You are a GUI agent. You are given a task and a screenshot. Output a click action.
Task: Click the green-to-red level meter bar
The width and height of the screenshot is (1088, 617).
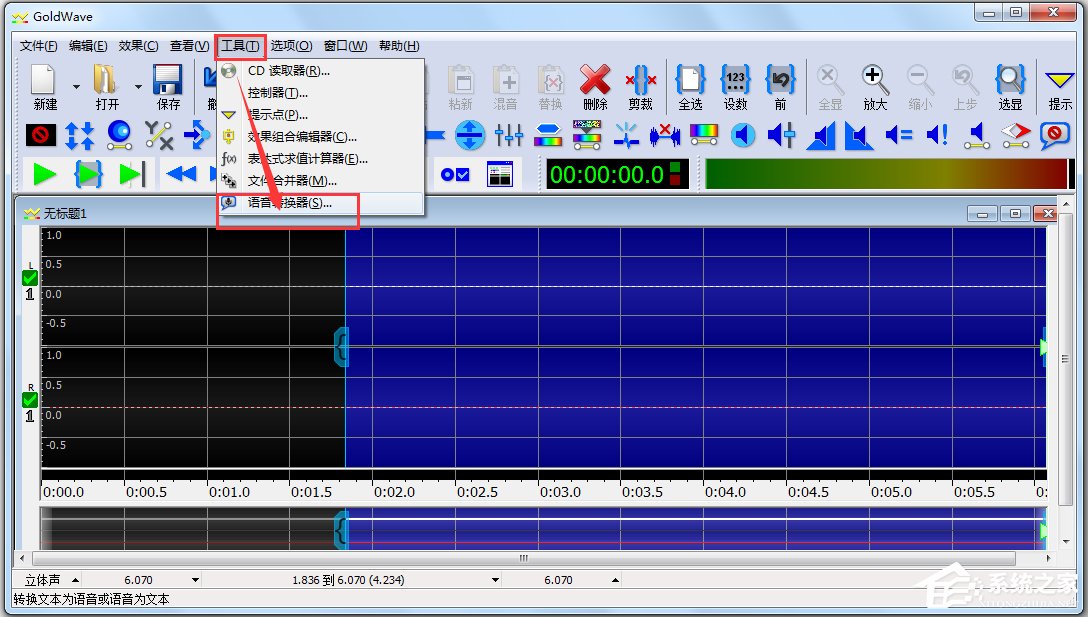pos(887,174)
